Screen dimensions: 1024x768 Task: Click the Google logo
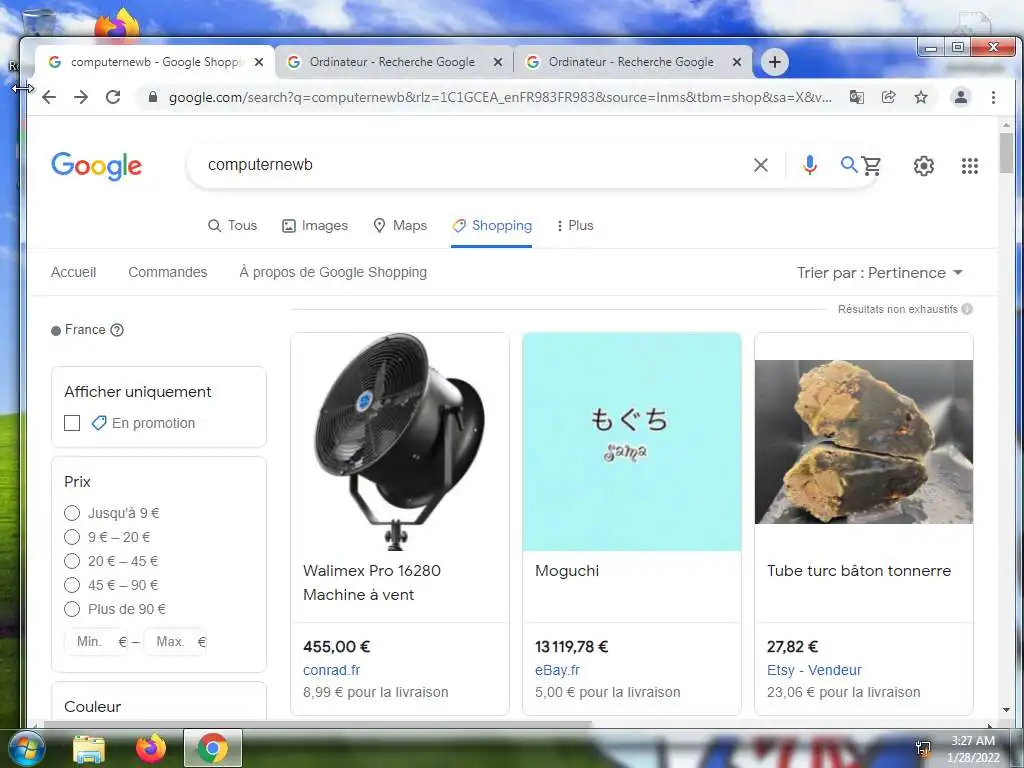pyautogui.click(x=97, y=166)
